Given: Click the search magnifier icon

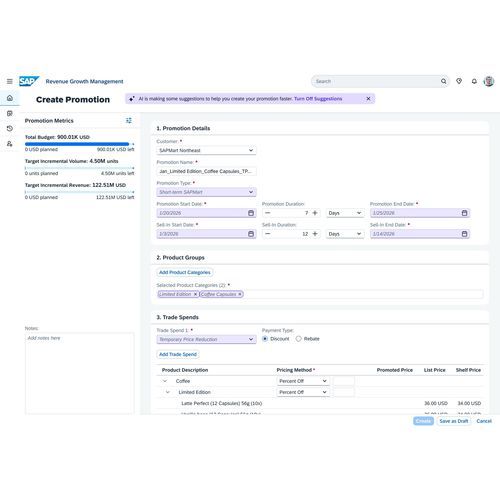Looking at the screenshot, I should click(444, 81).
